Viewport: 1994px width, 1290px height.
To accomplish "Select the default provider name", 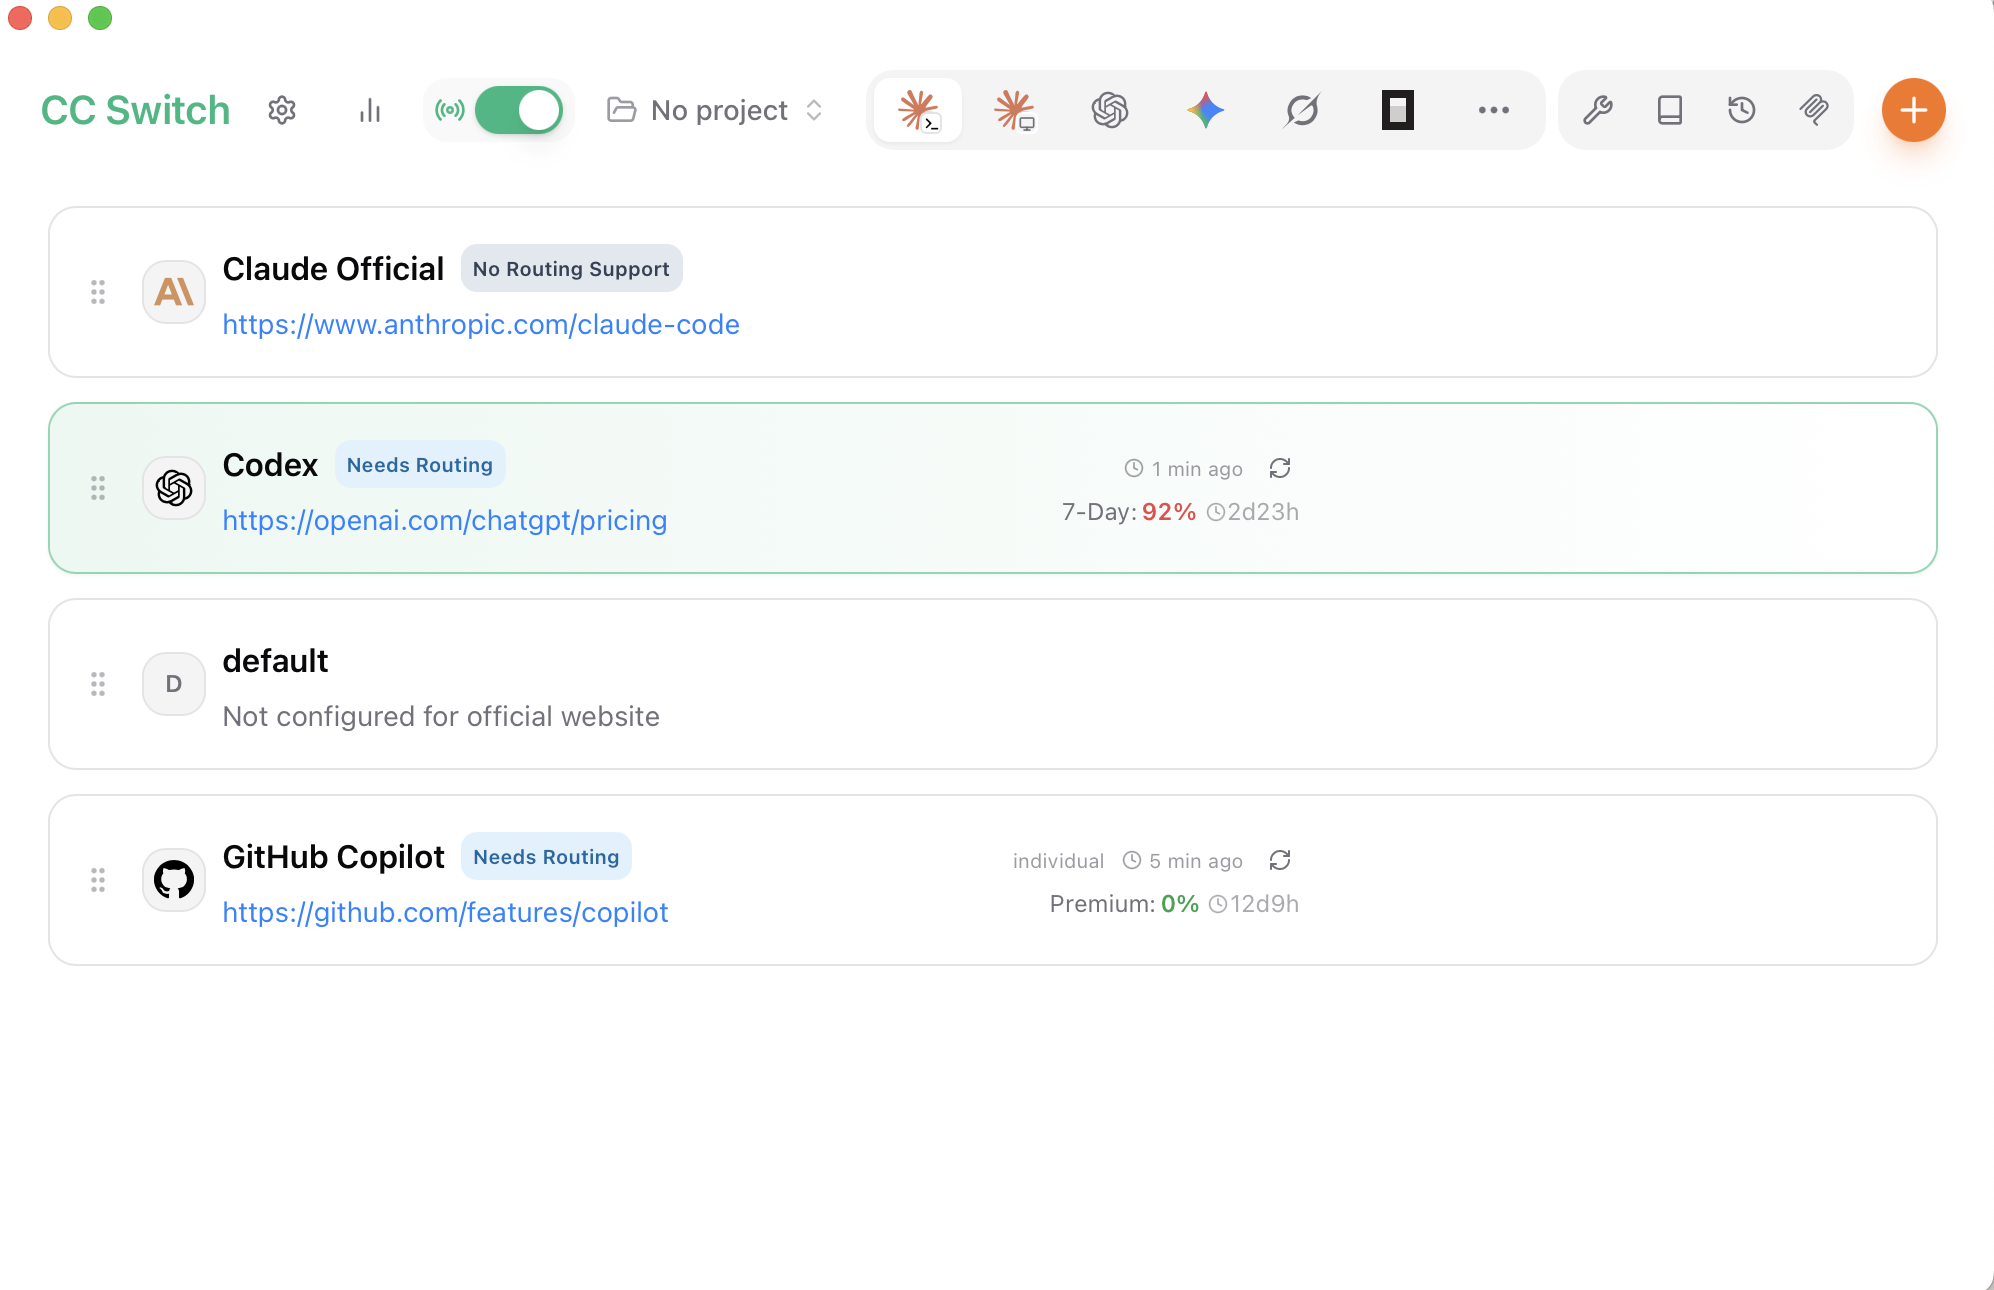I will pyautogui.click(x=275, y=661).
